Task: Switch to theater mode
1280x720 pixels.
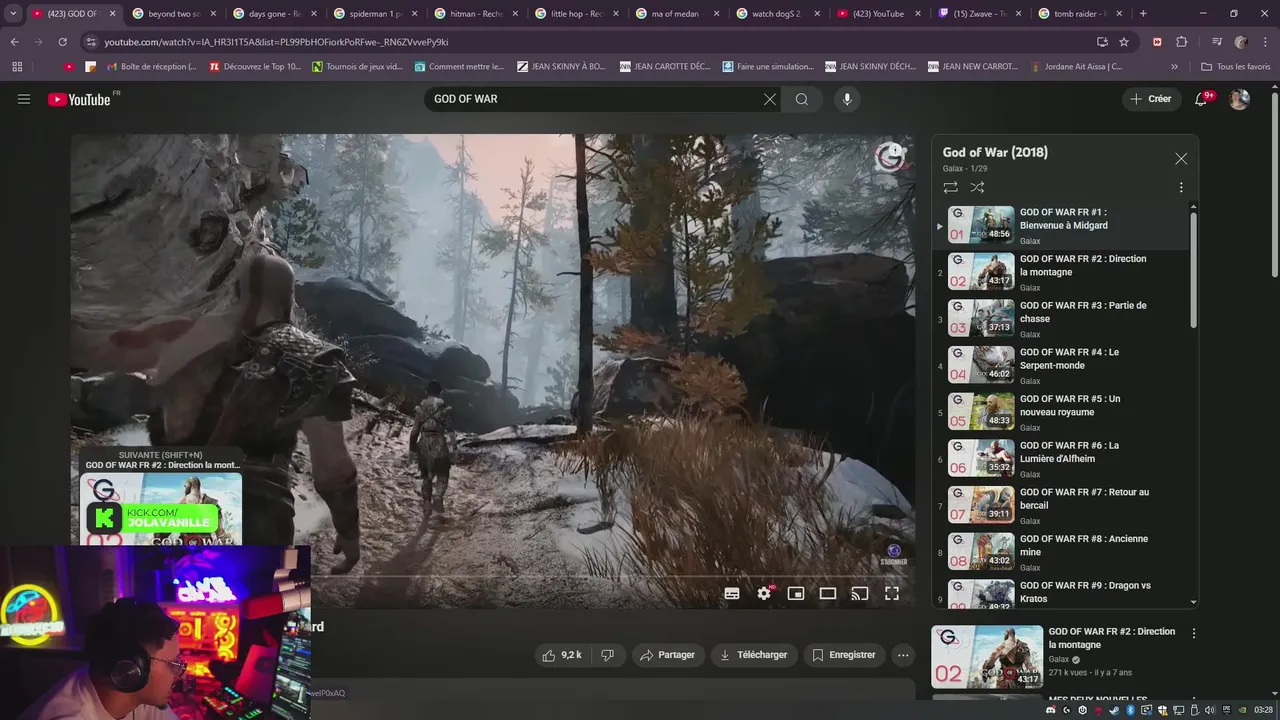Action: tap(828, 593)
